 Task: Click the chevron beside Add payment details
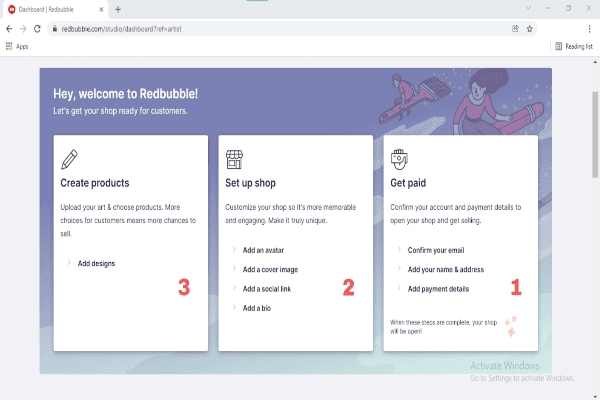399,287
